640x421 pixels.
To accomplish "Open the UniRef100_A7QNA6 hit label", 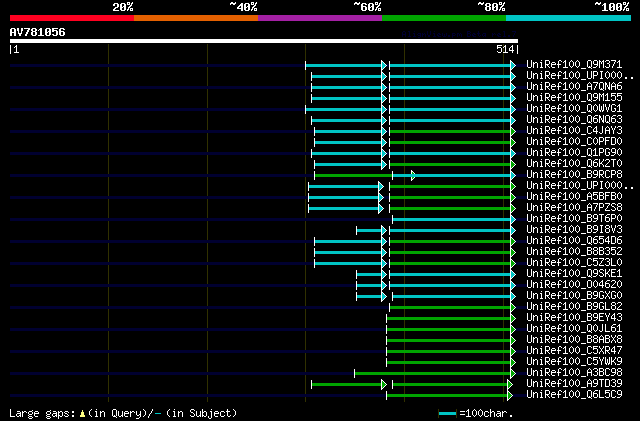I will pos(574,87).
